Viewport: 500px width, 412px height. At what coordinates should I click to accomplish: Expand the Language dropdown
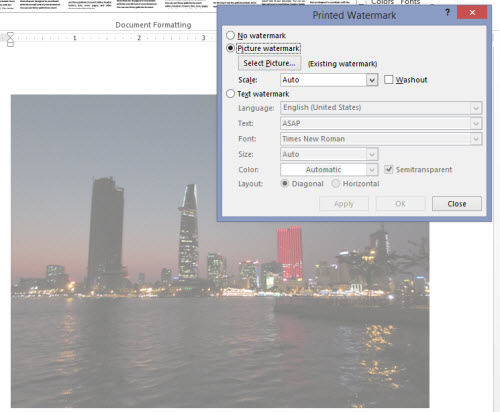(x=476, y=108)
